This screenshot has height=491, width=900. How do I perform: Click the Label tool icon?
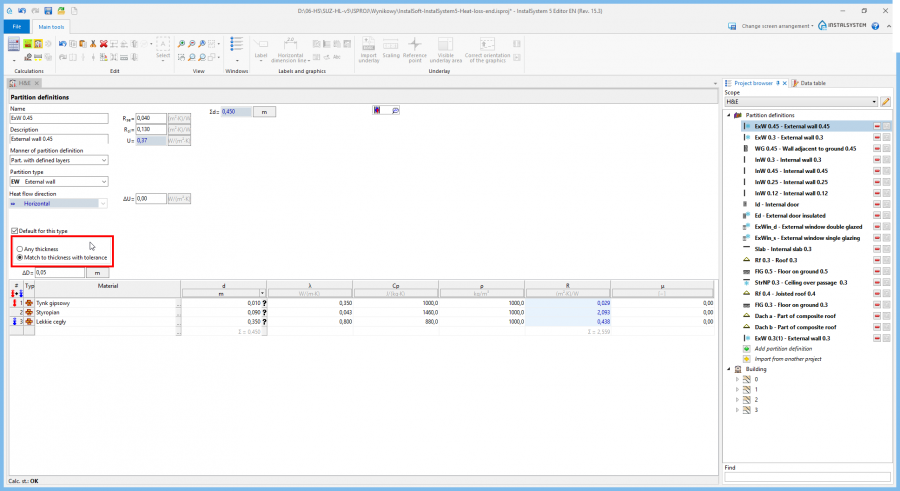pyautogui.click(x=260, y=48)
